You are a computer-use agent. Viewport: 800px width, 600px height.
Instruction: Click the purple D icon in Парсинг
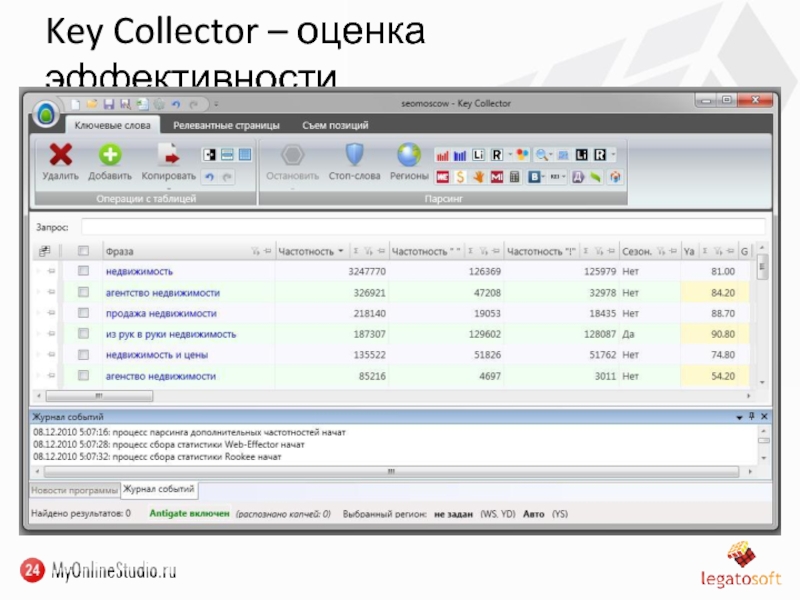[x=578, y=177]
